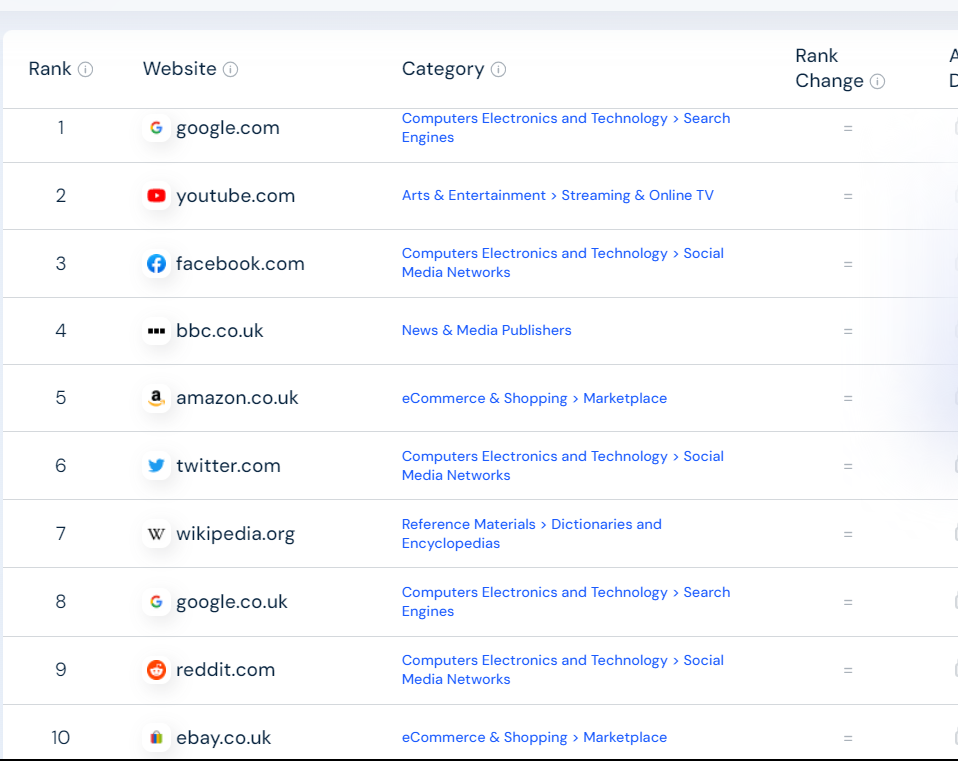Open Arts & Entertainment Streaming category link
This screenshot has width=958, height=761.
point(557,195)
